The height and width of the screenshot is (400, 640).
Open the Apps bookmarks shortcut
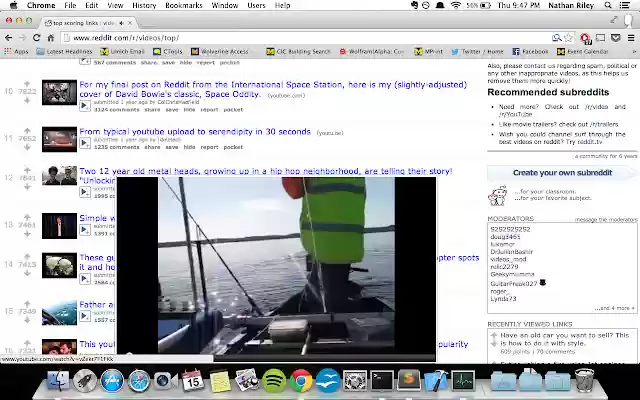click(16, 51)
